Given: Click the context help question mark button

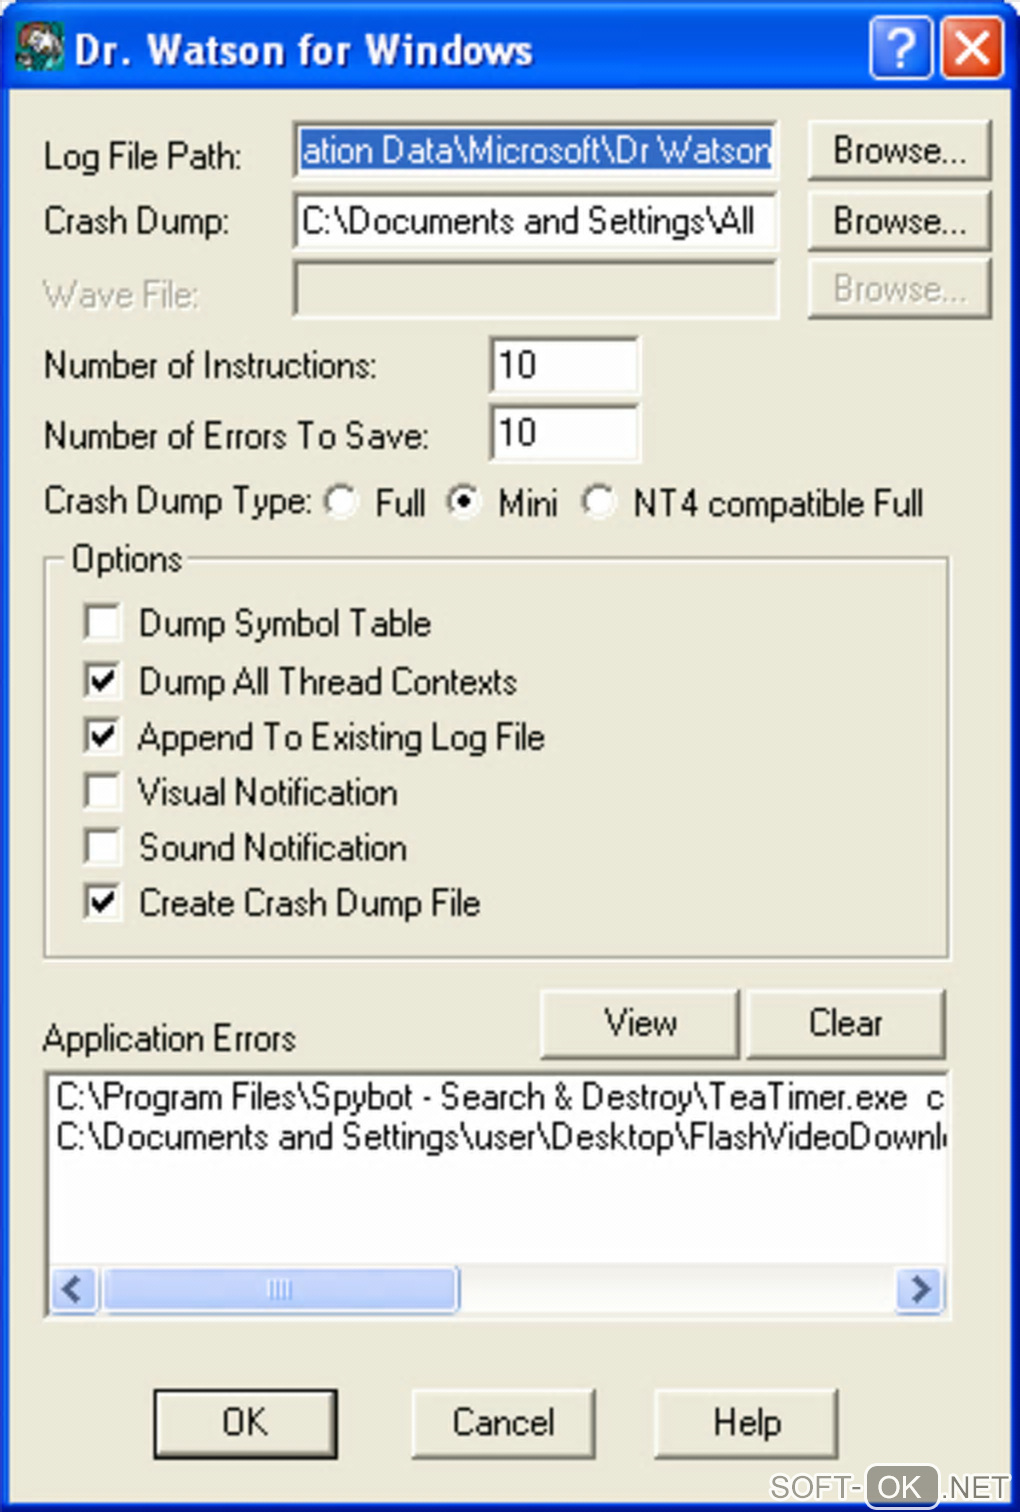Looking at the screenshot, I should coord(901,47).
